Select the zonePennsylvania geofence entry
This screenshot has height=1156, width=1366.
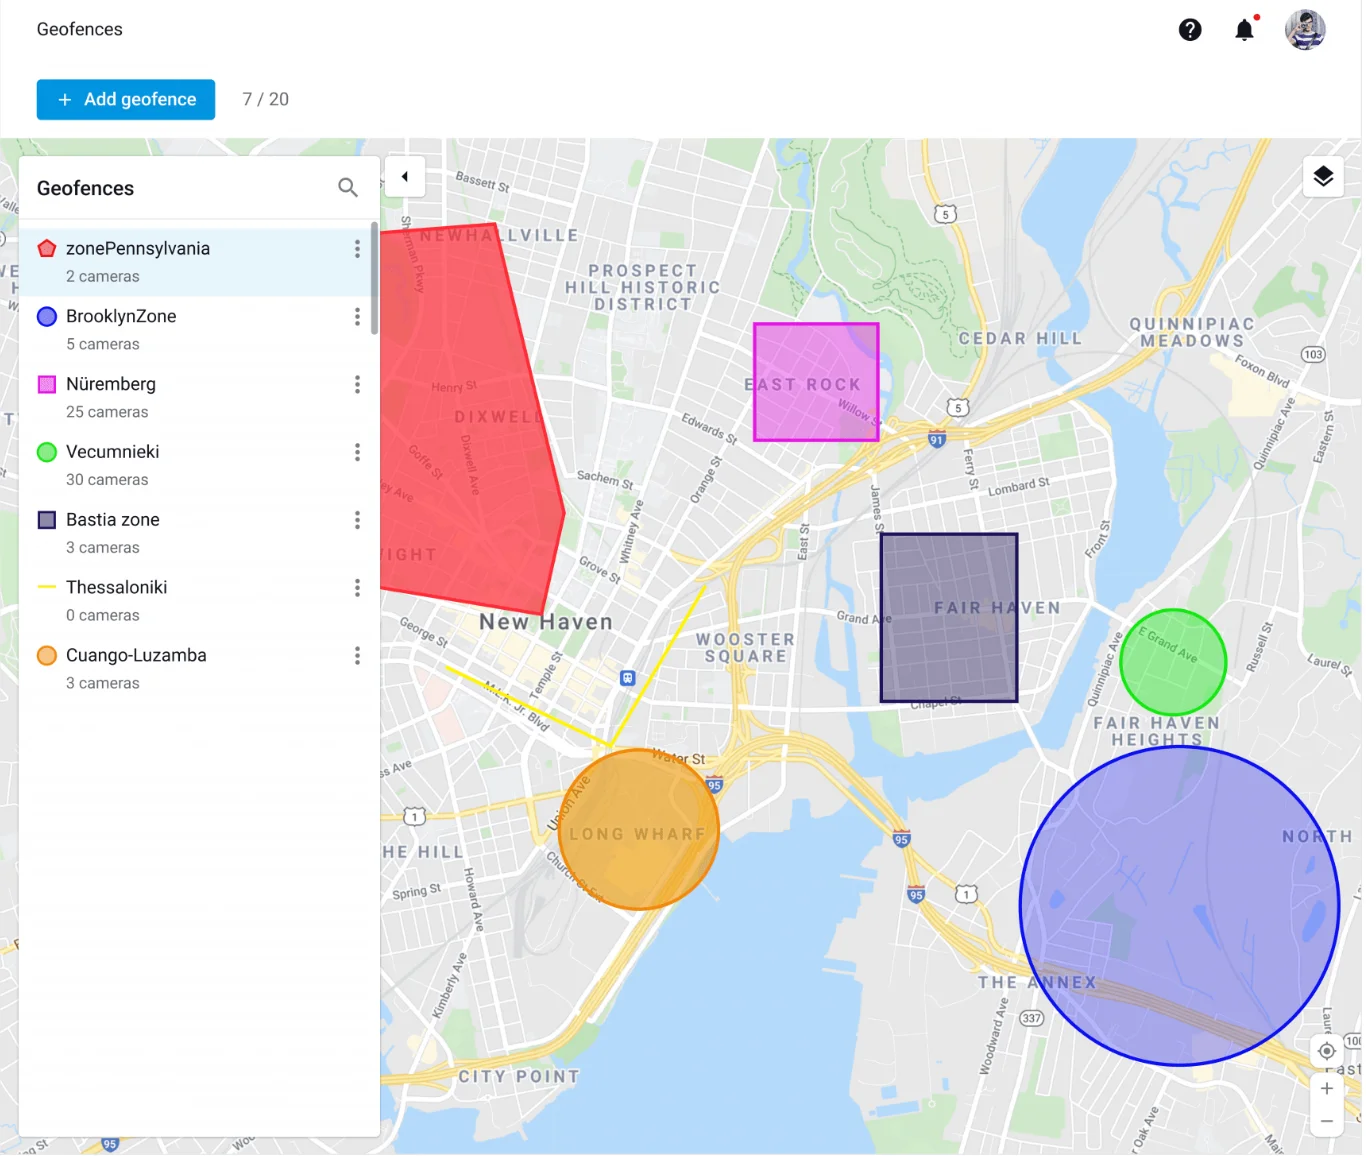tap(138, 248)
